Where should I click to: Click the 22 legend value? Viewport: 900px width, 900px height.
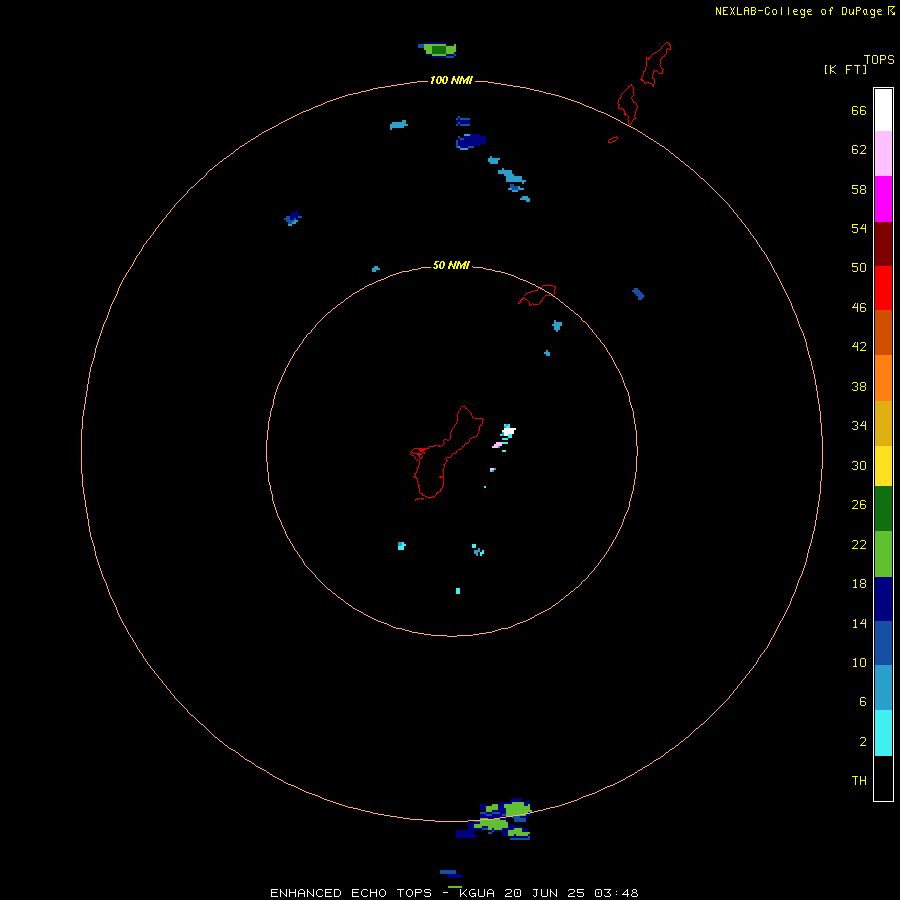(x=859, y=544)
